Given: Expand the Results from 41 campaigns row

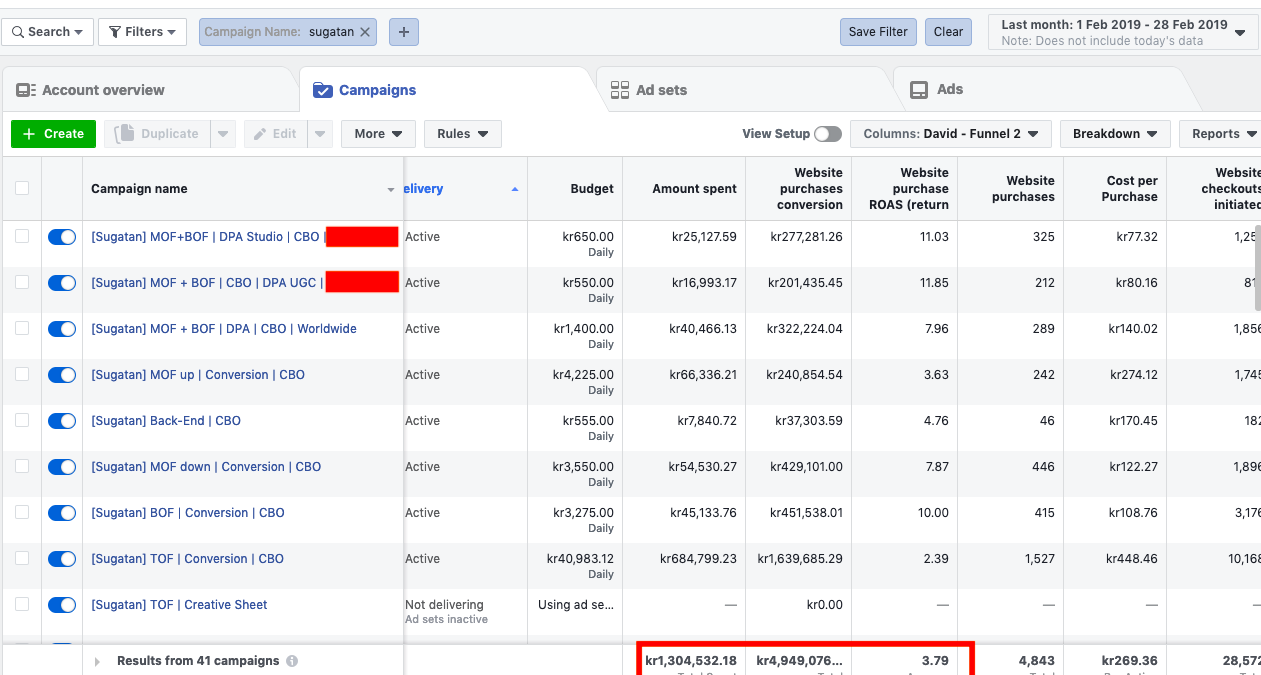Looking at the screenshot, I should click(97, 660).
